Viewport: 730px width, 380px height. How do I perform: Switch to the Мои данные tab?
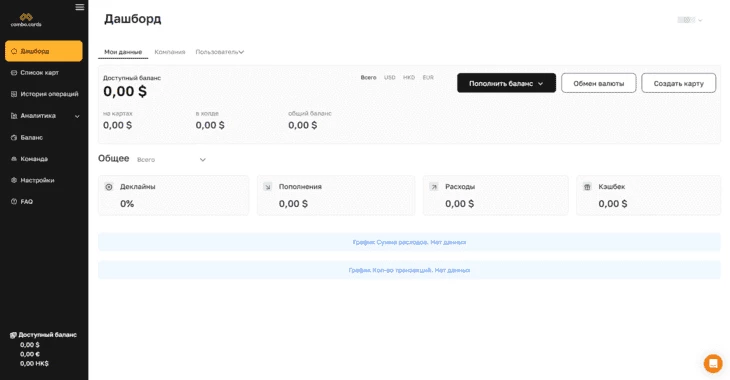coord(123,52)
